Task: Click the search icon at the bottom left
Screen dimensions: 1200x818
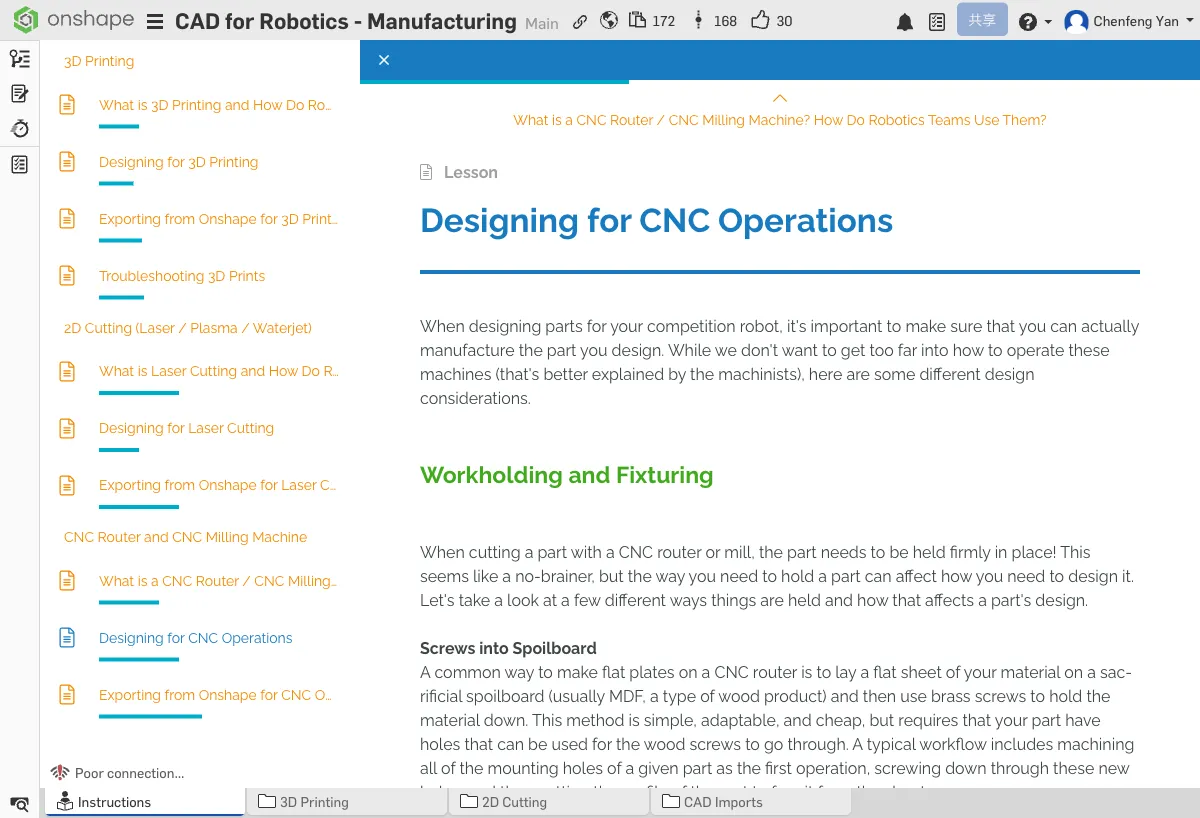Action: [19, 804]
